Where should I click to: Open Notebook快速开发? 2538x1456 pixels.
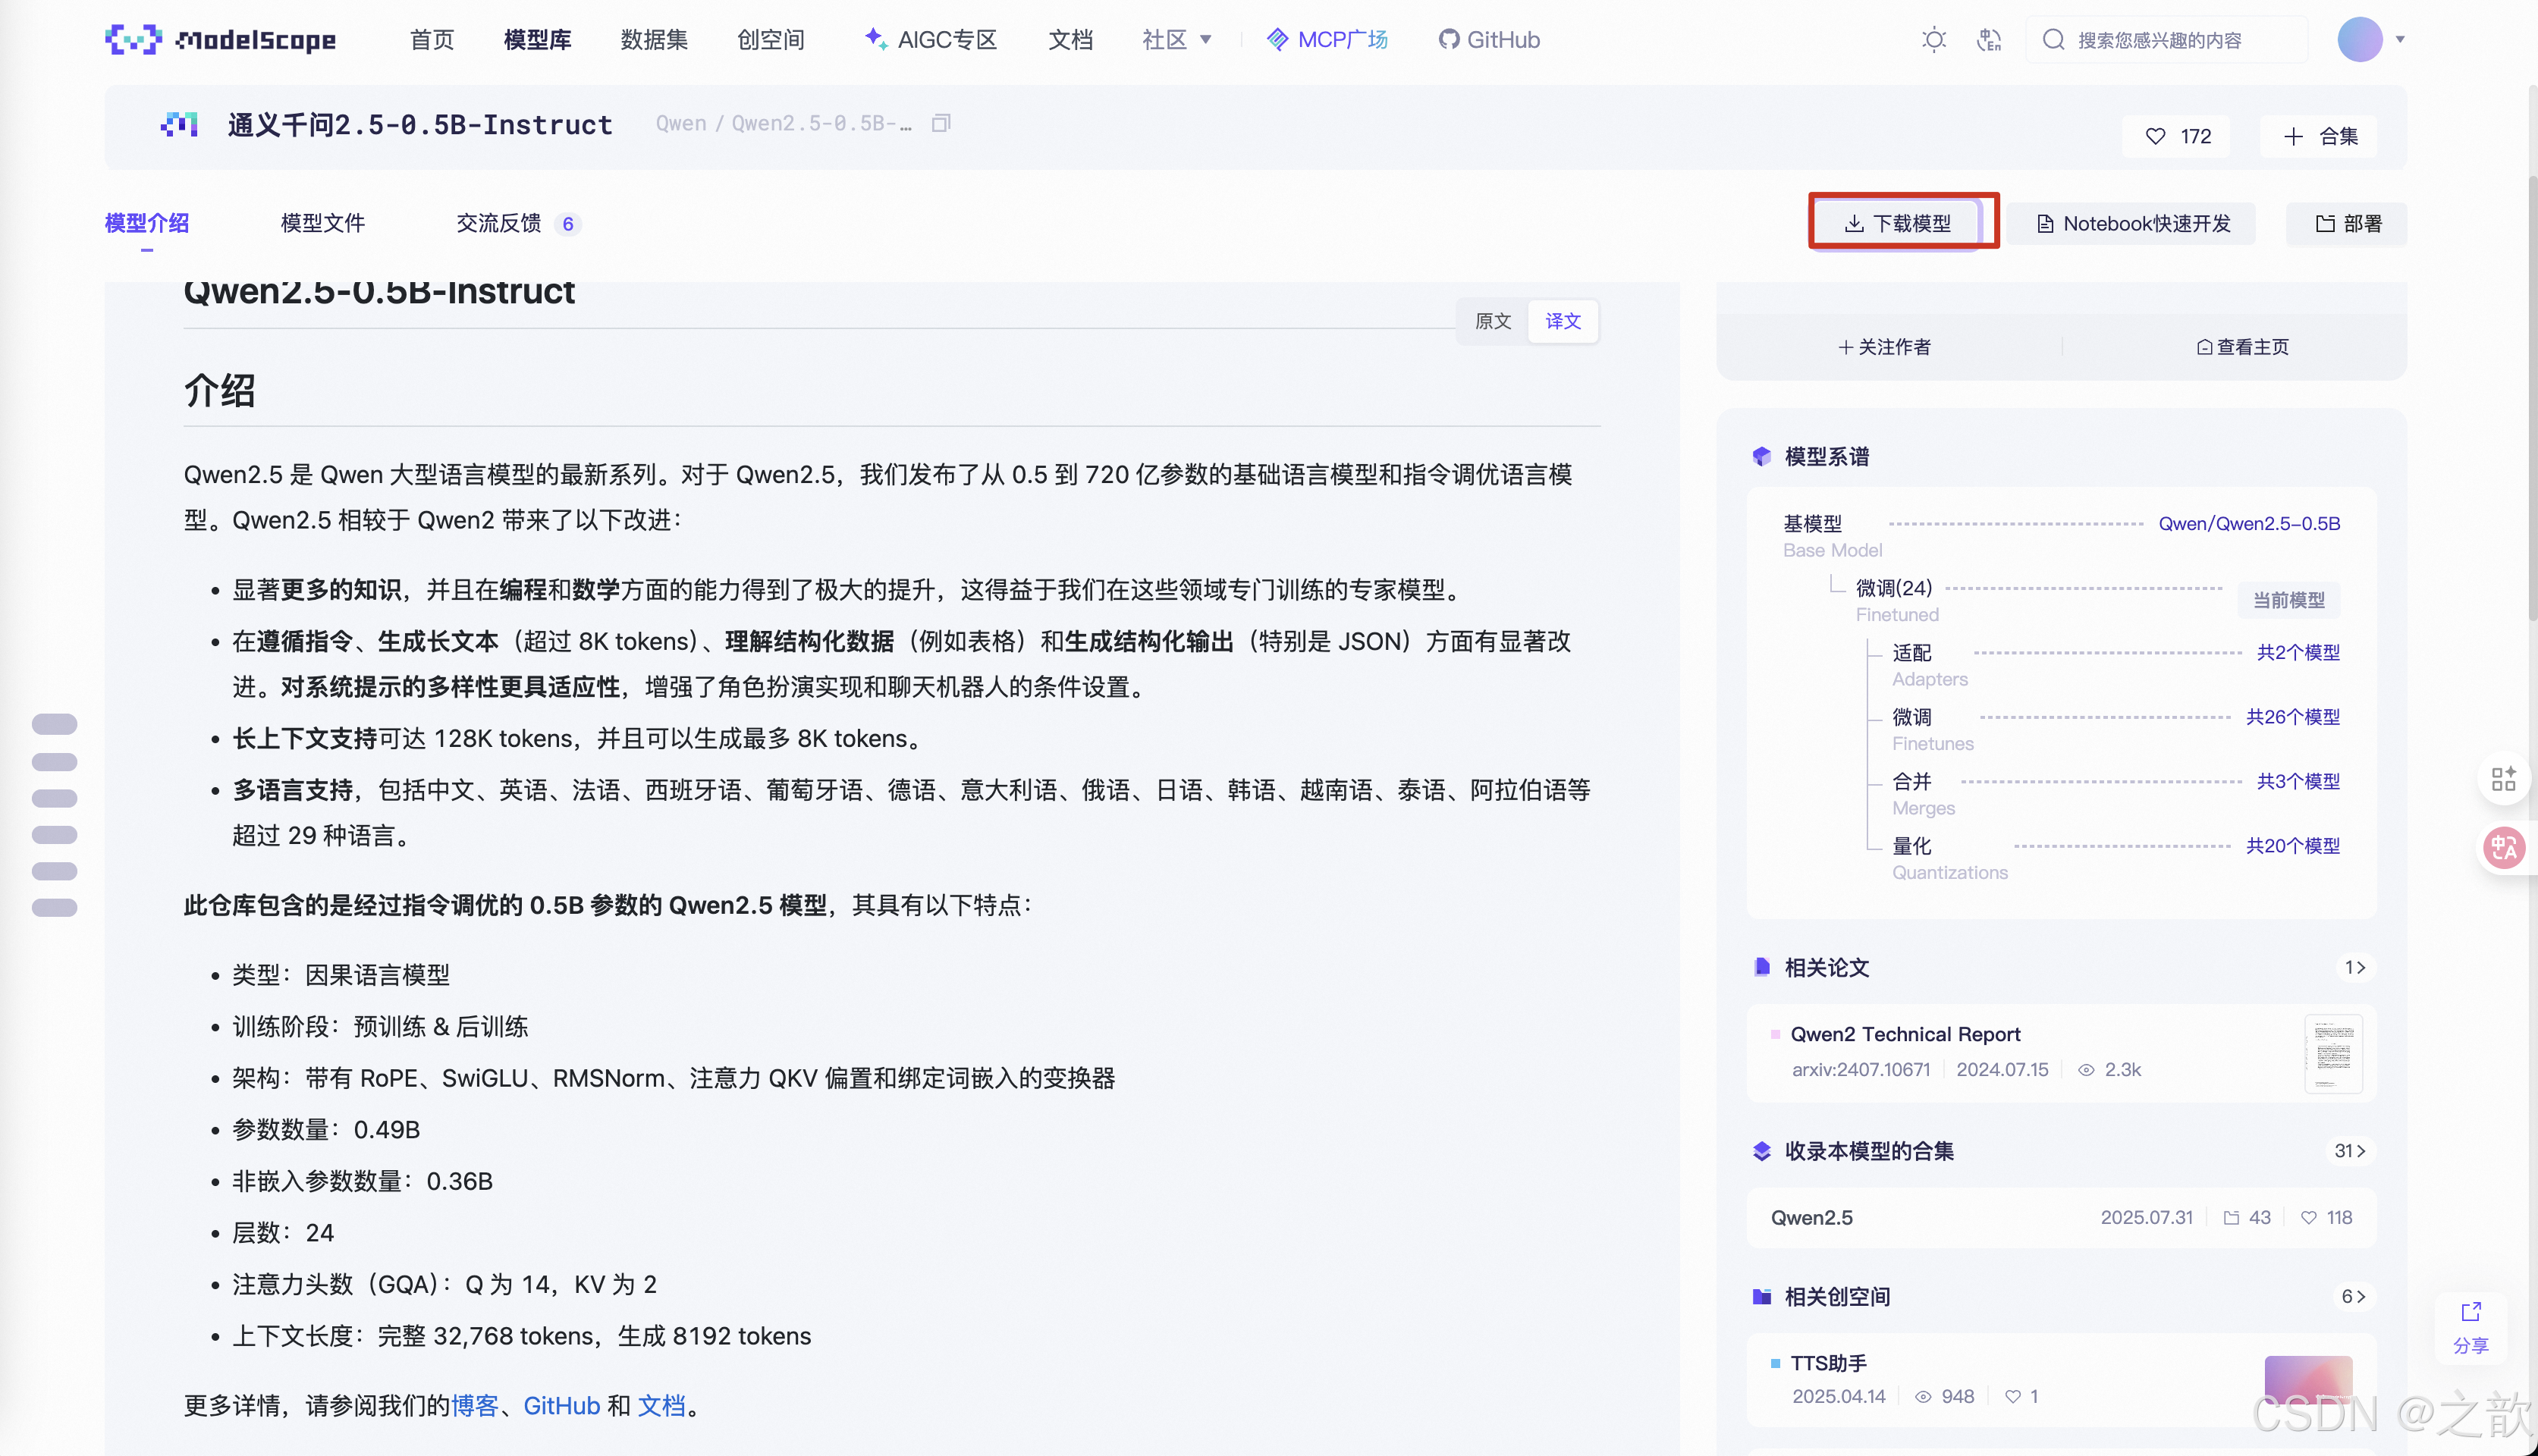(x=2132, y=223)
